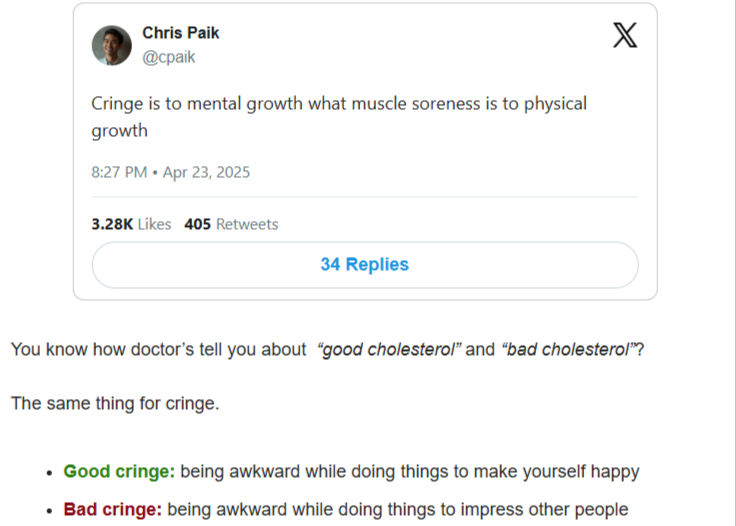Open the 34 Replies button

click(365, 265)
